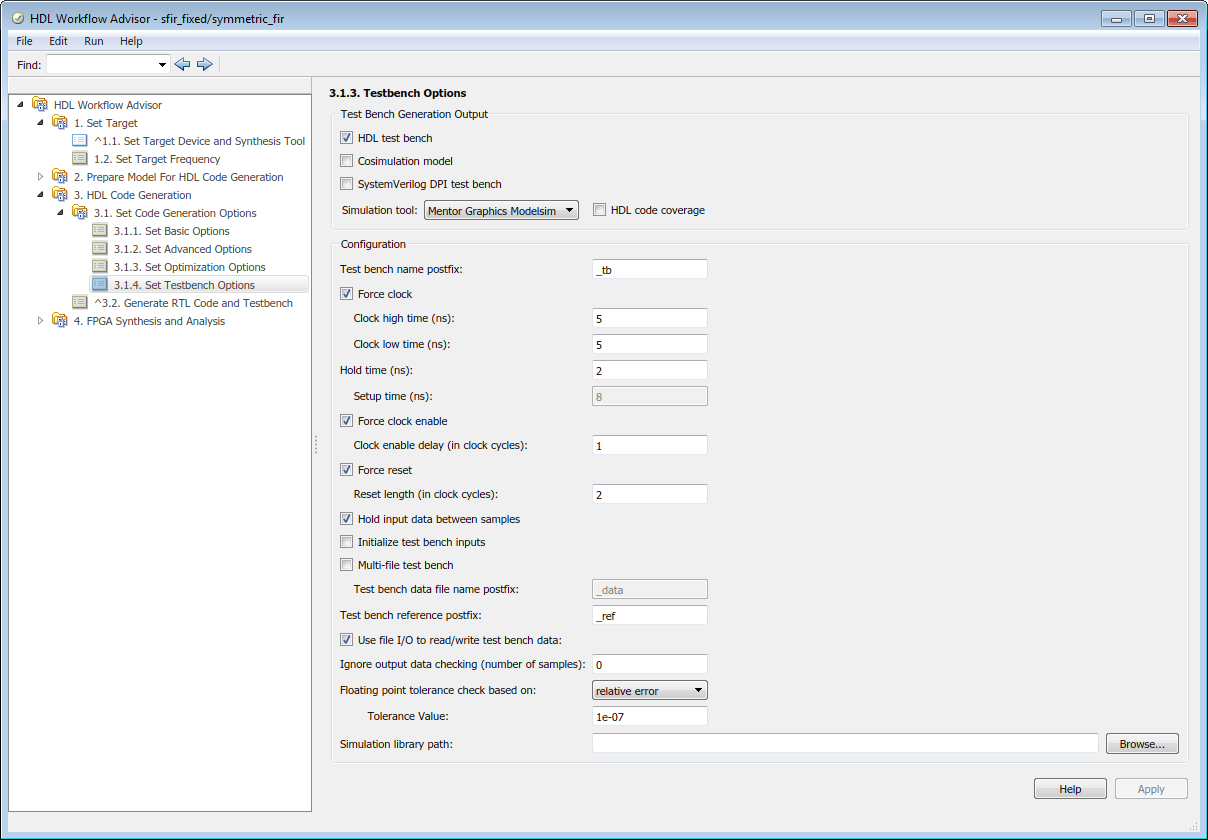
Task: Click the Tolerance Value field
Action: 650,716
